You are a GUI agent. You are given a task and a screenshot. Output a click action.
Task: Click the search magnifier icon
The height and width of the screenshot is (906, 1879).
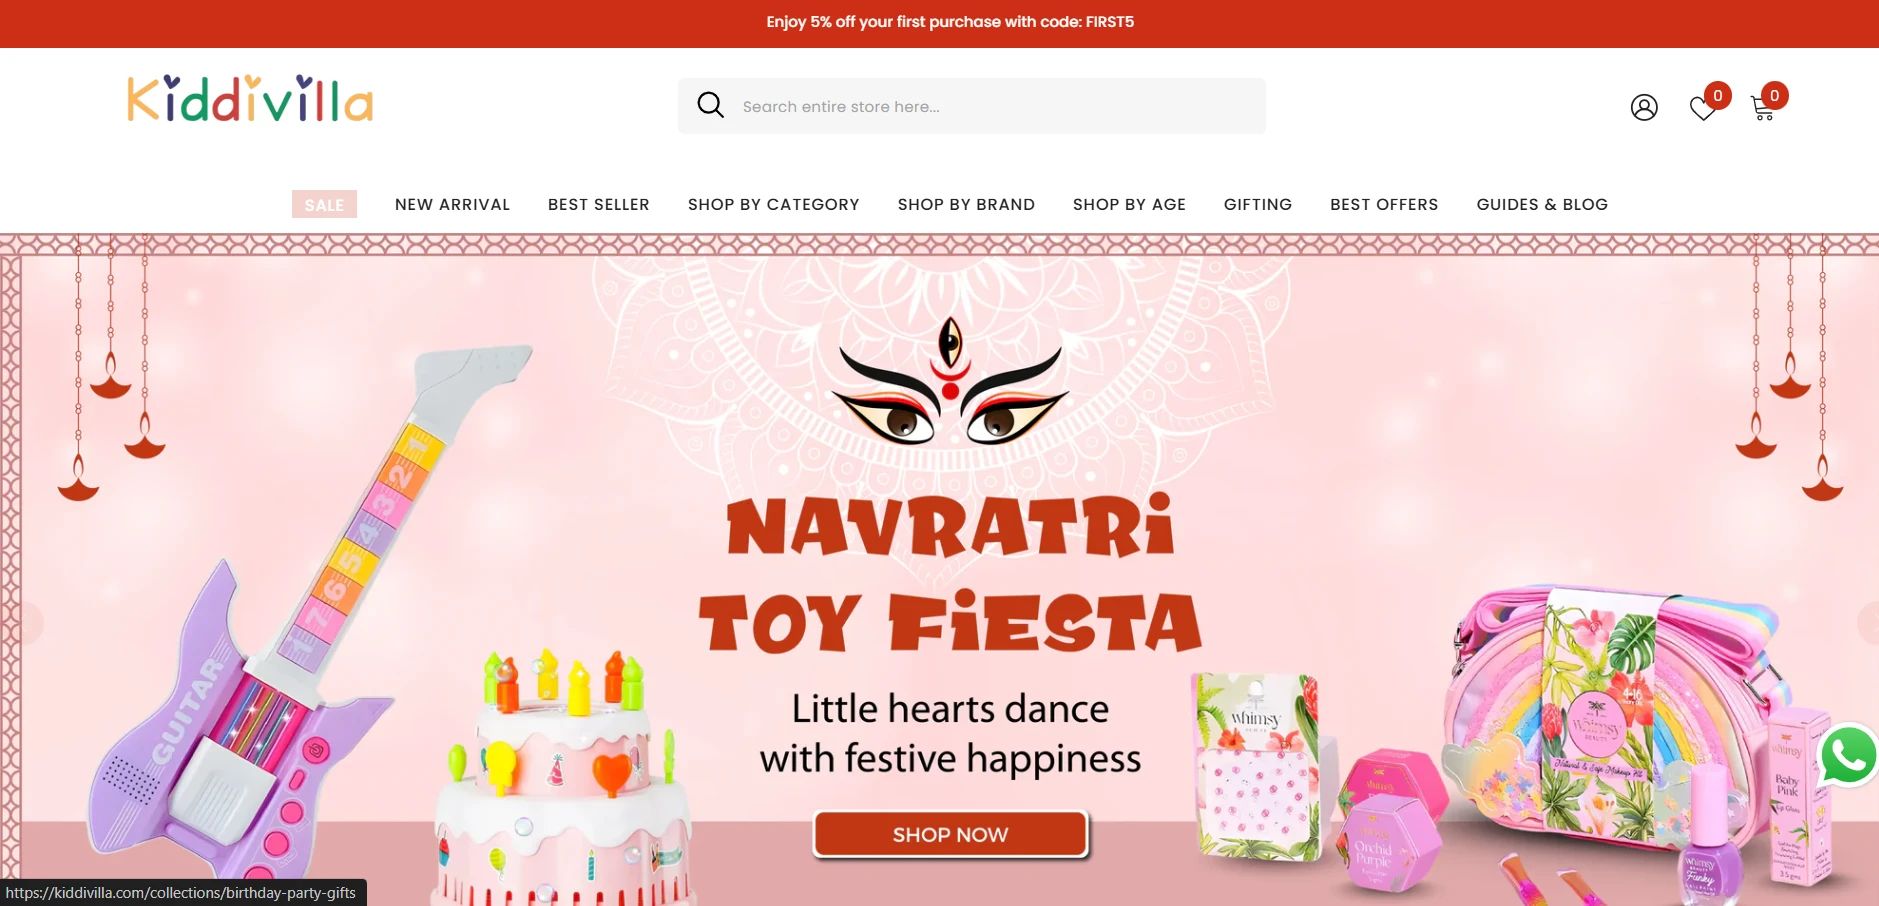(x=710, y=105)
